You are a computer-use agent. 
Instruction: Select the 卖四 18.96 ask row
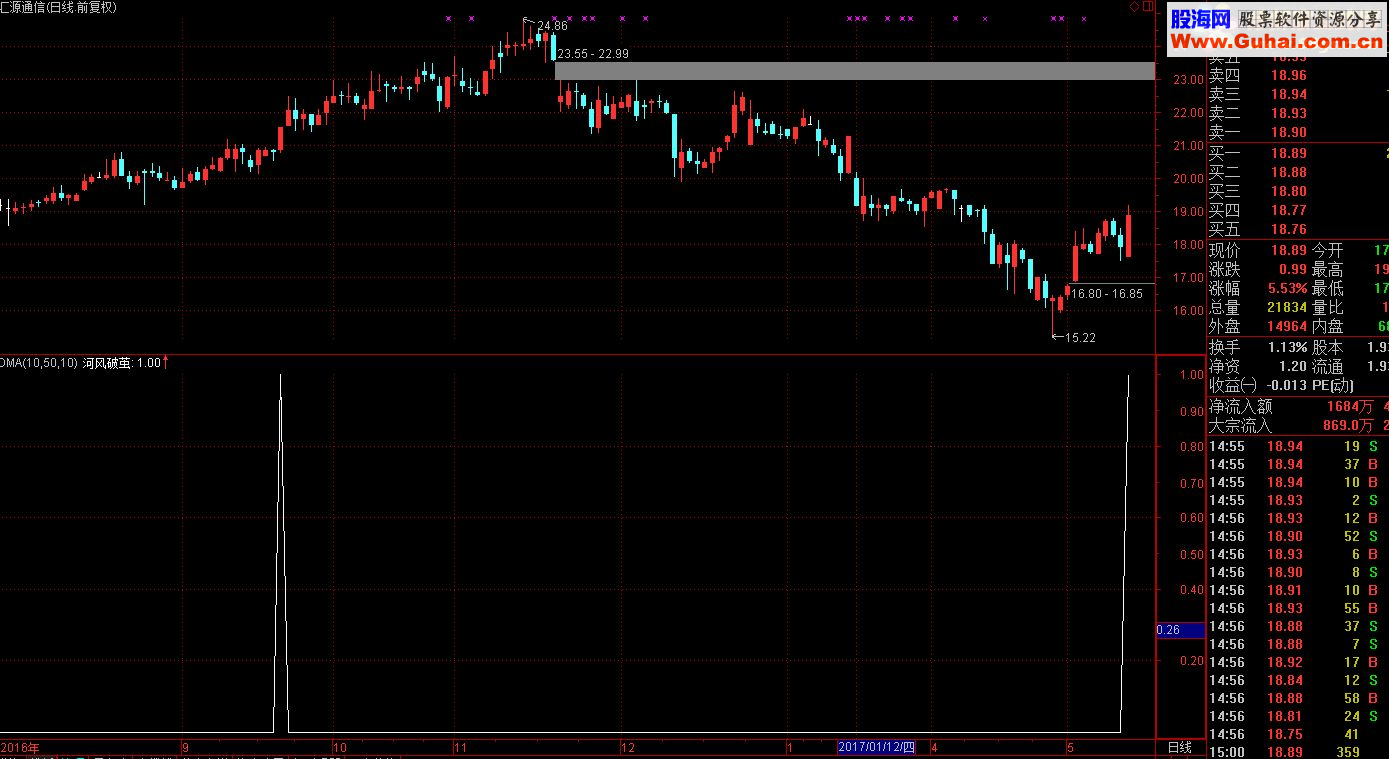1298,75
